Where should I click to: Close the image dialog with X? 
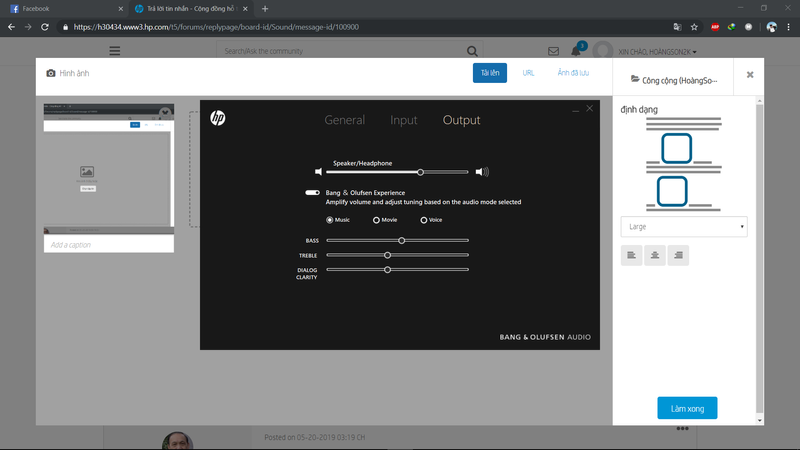(750, 75)
